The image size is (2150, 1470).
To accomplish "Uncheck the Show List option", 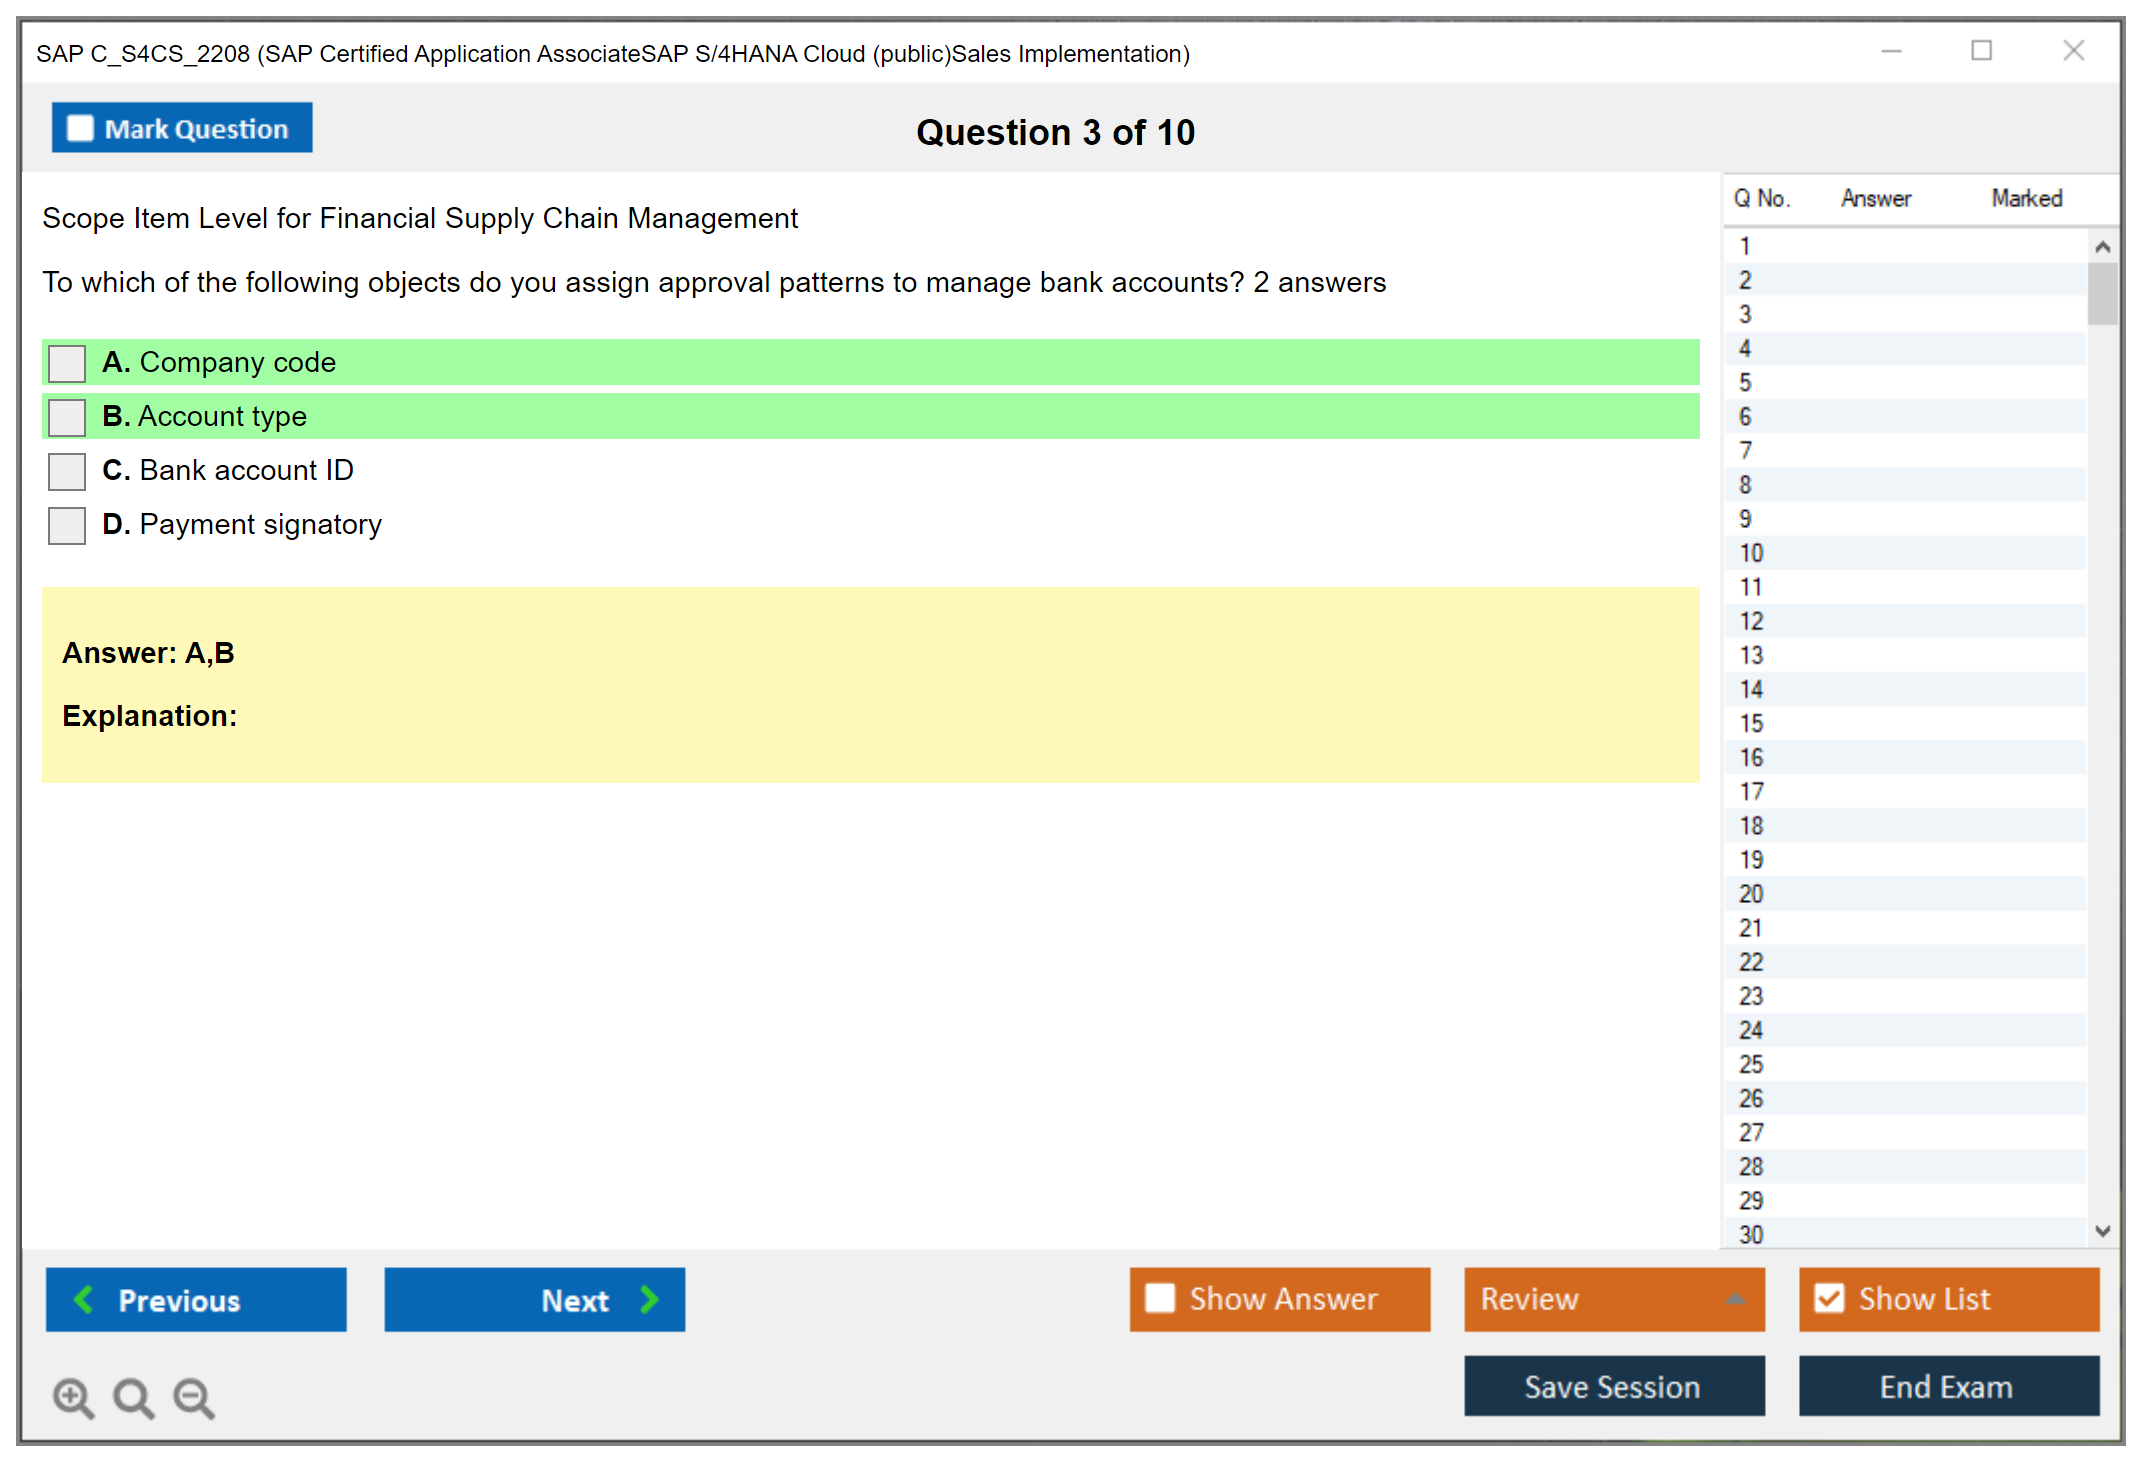I will (x=1829, y=1299).
